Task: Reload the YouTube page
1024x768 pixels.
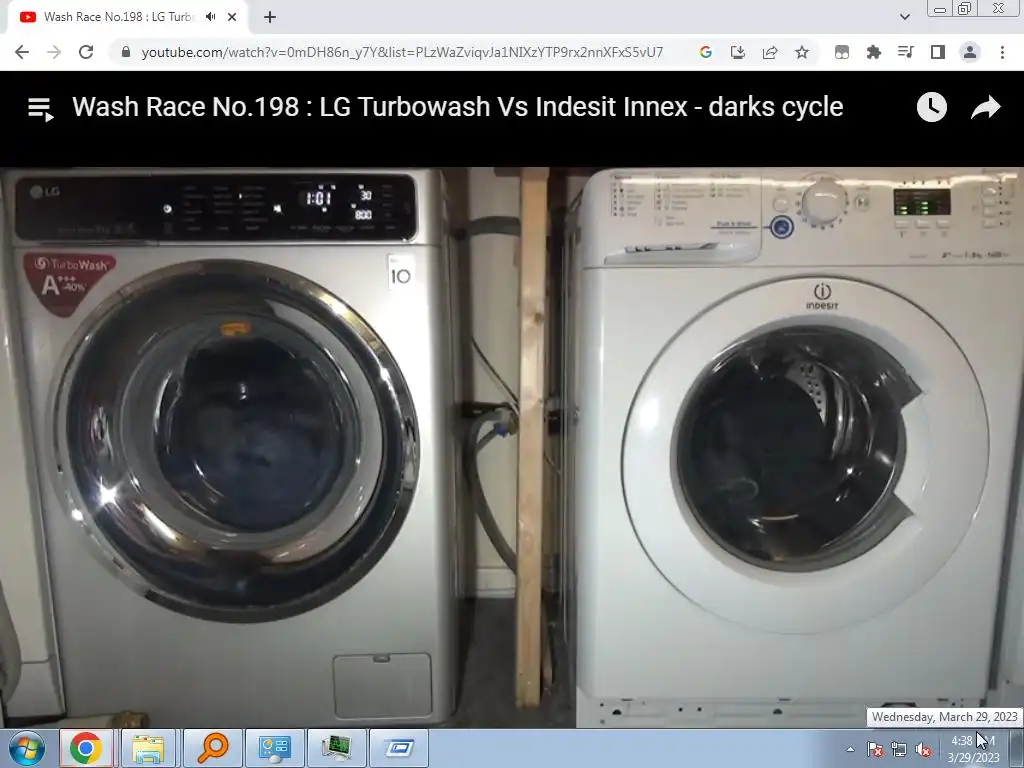Action: [x=86, y=52]
